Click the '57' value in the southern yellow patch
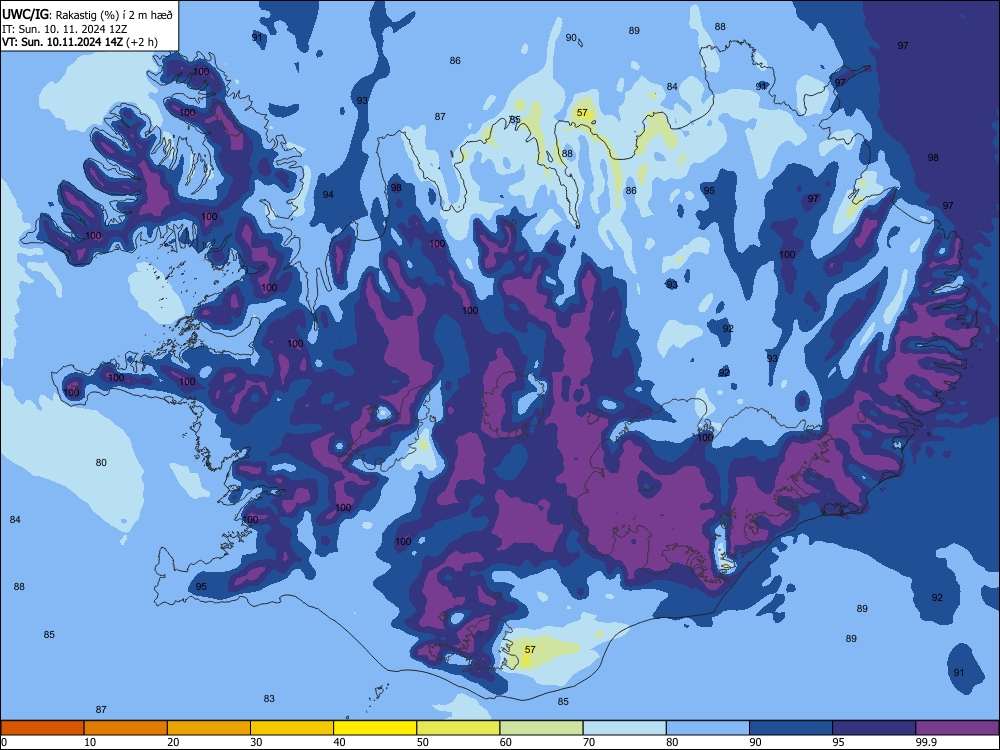Image resolution: width=1000 pixels, height=750 pixels. (x=530, y=650)
